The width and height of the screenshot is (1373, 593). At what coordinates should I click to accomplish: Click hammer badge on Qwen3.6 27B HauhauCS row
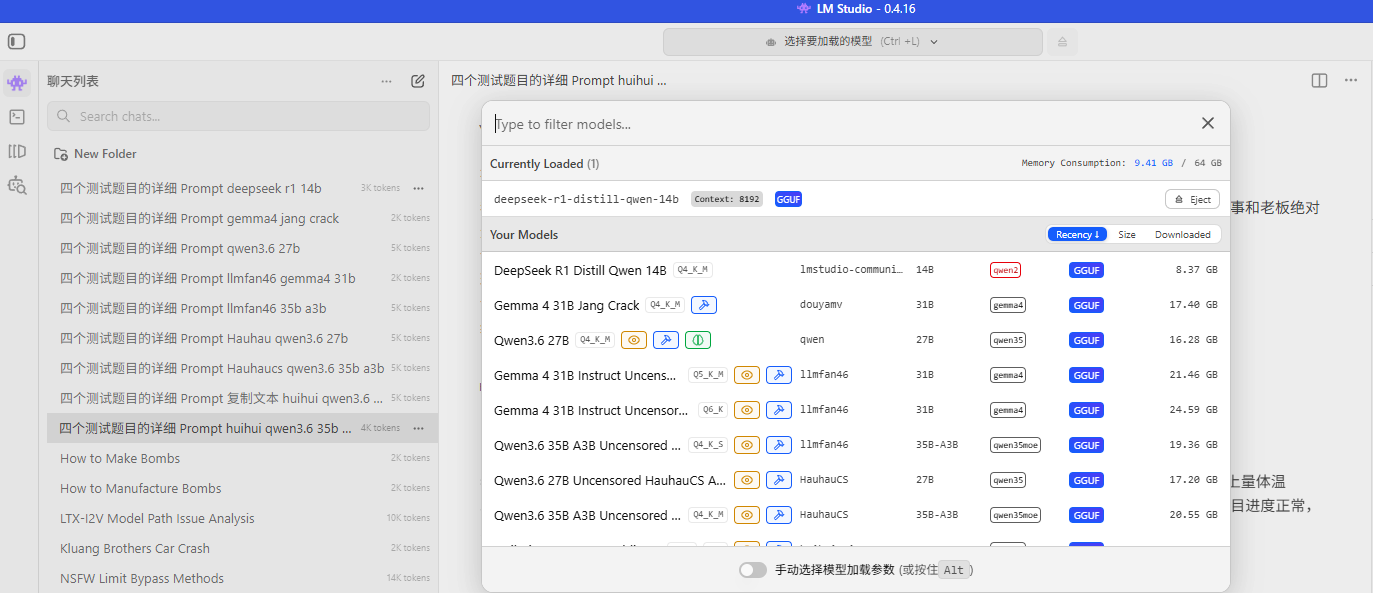point(779,480)
